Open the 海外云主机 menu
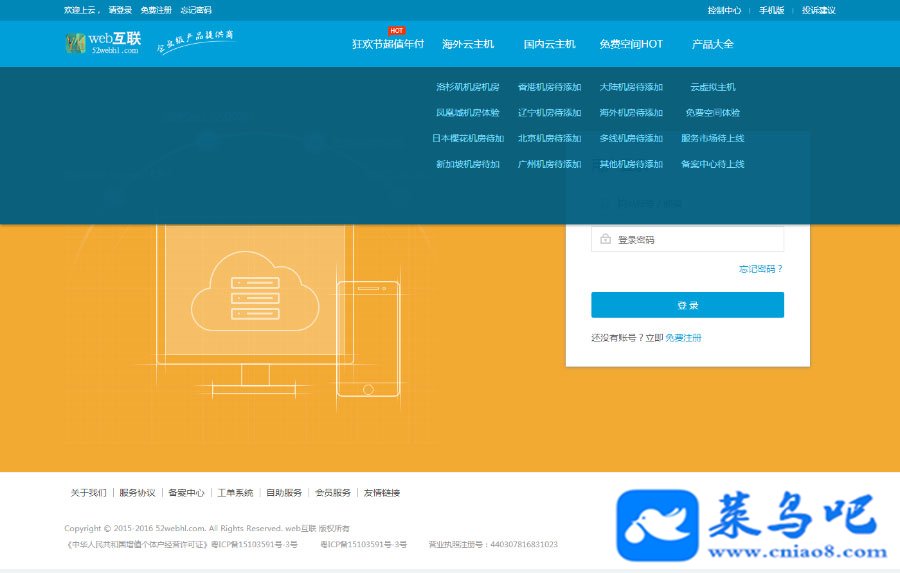Screen dimensions: 900x573 468,44
